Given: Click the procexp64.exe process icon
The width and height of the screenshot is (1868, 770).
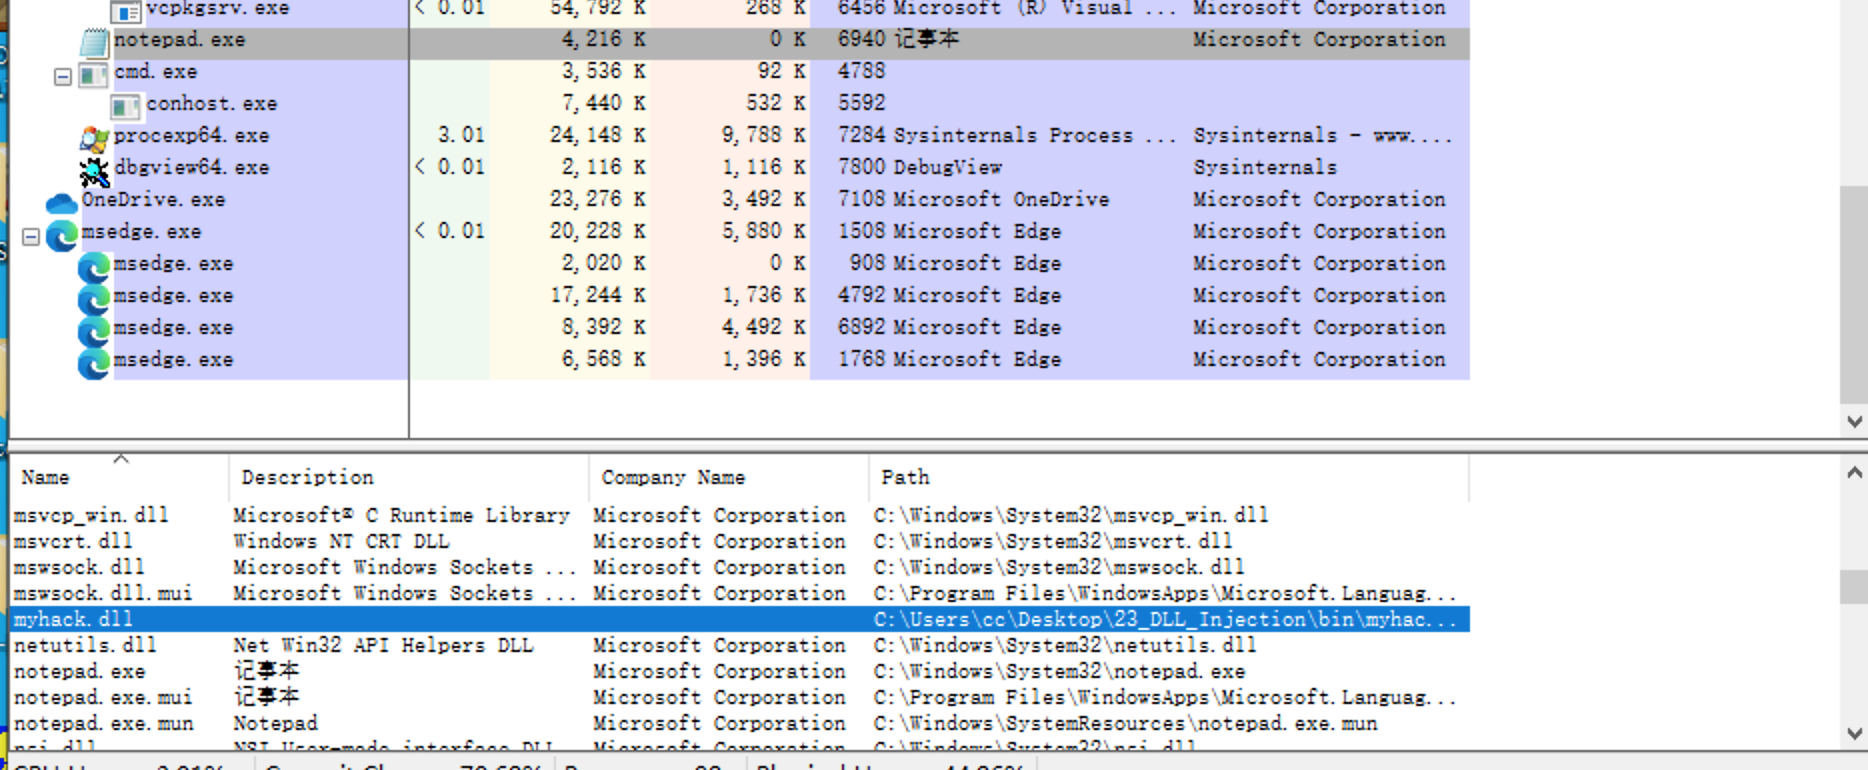Looking at the screenshot, I should 94,138.
